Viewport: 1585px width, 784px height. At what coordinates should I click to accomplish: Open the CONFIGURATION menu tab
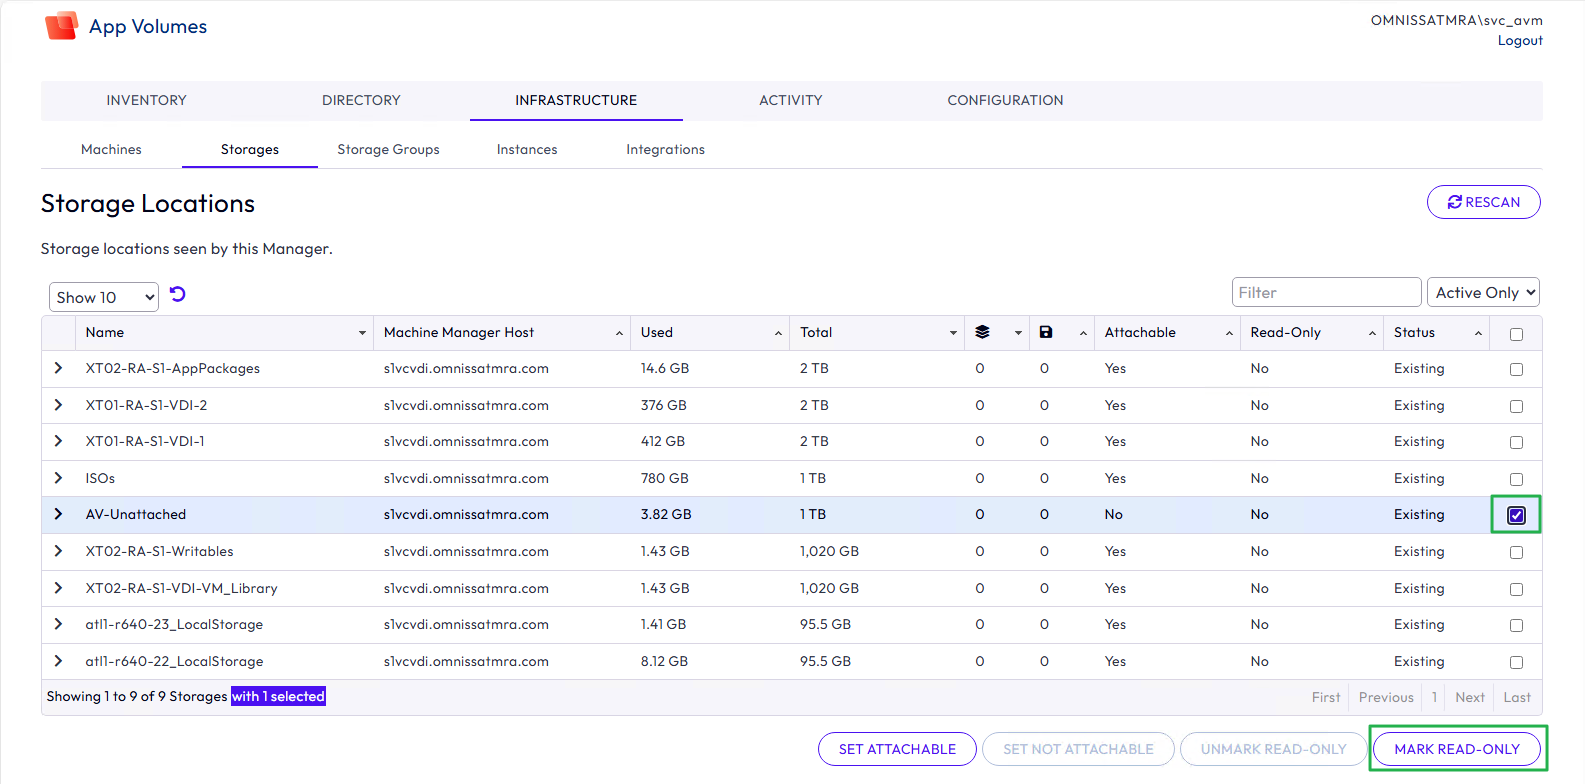[1005, 100]
